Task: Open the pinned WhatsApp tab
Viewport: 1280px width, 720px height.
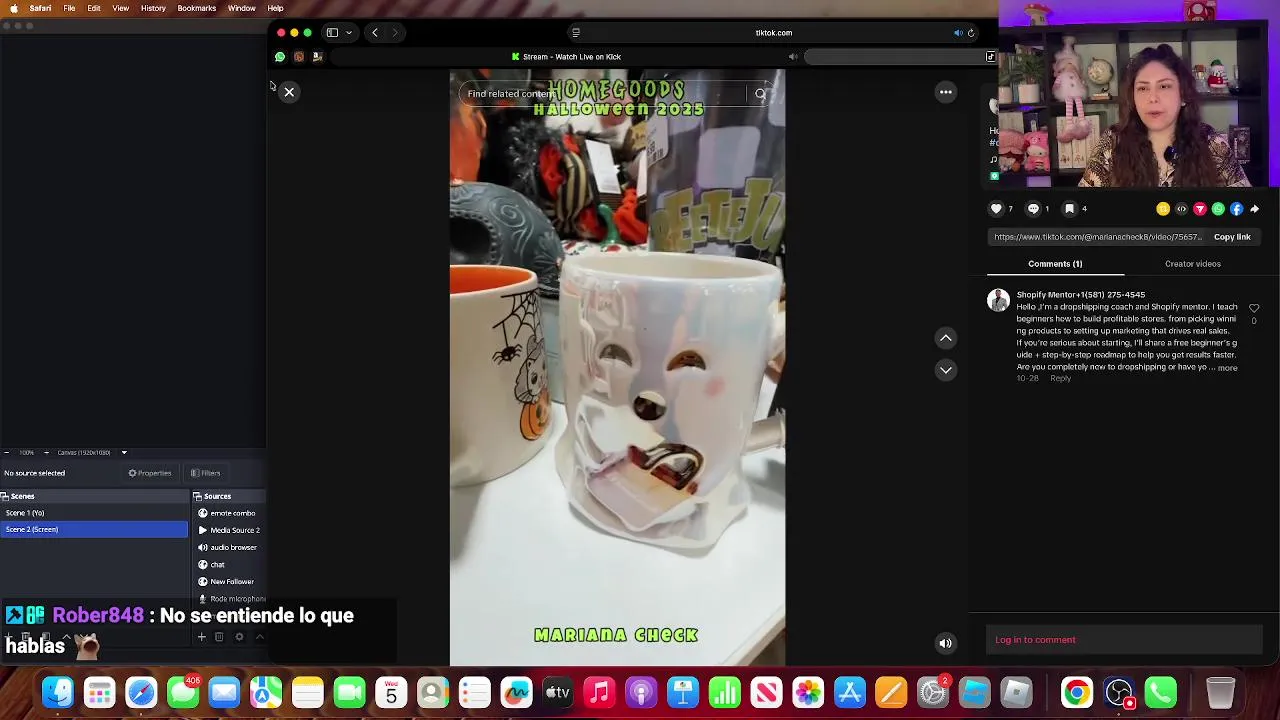Action: [x=280, y=57]
